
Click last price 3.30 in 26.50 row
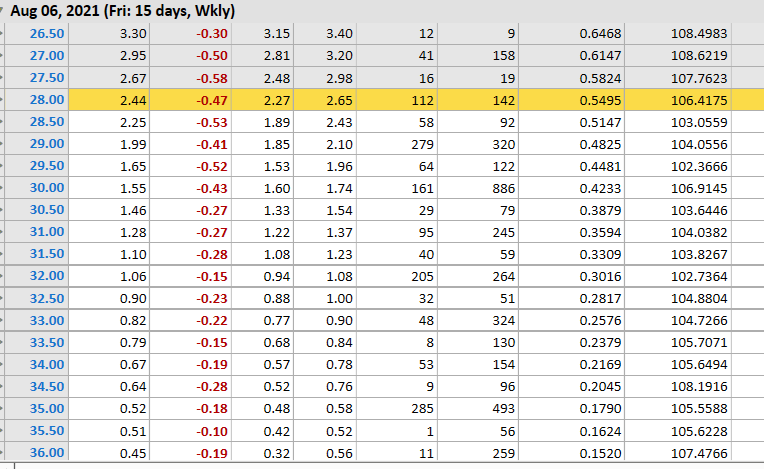pyautogui.click(x=133, y=34)
